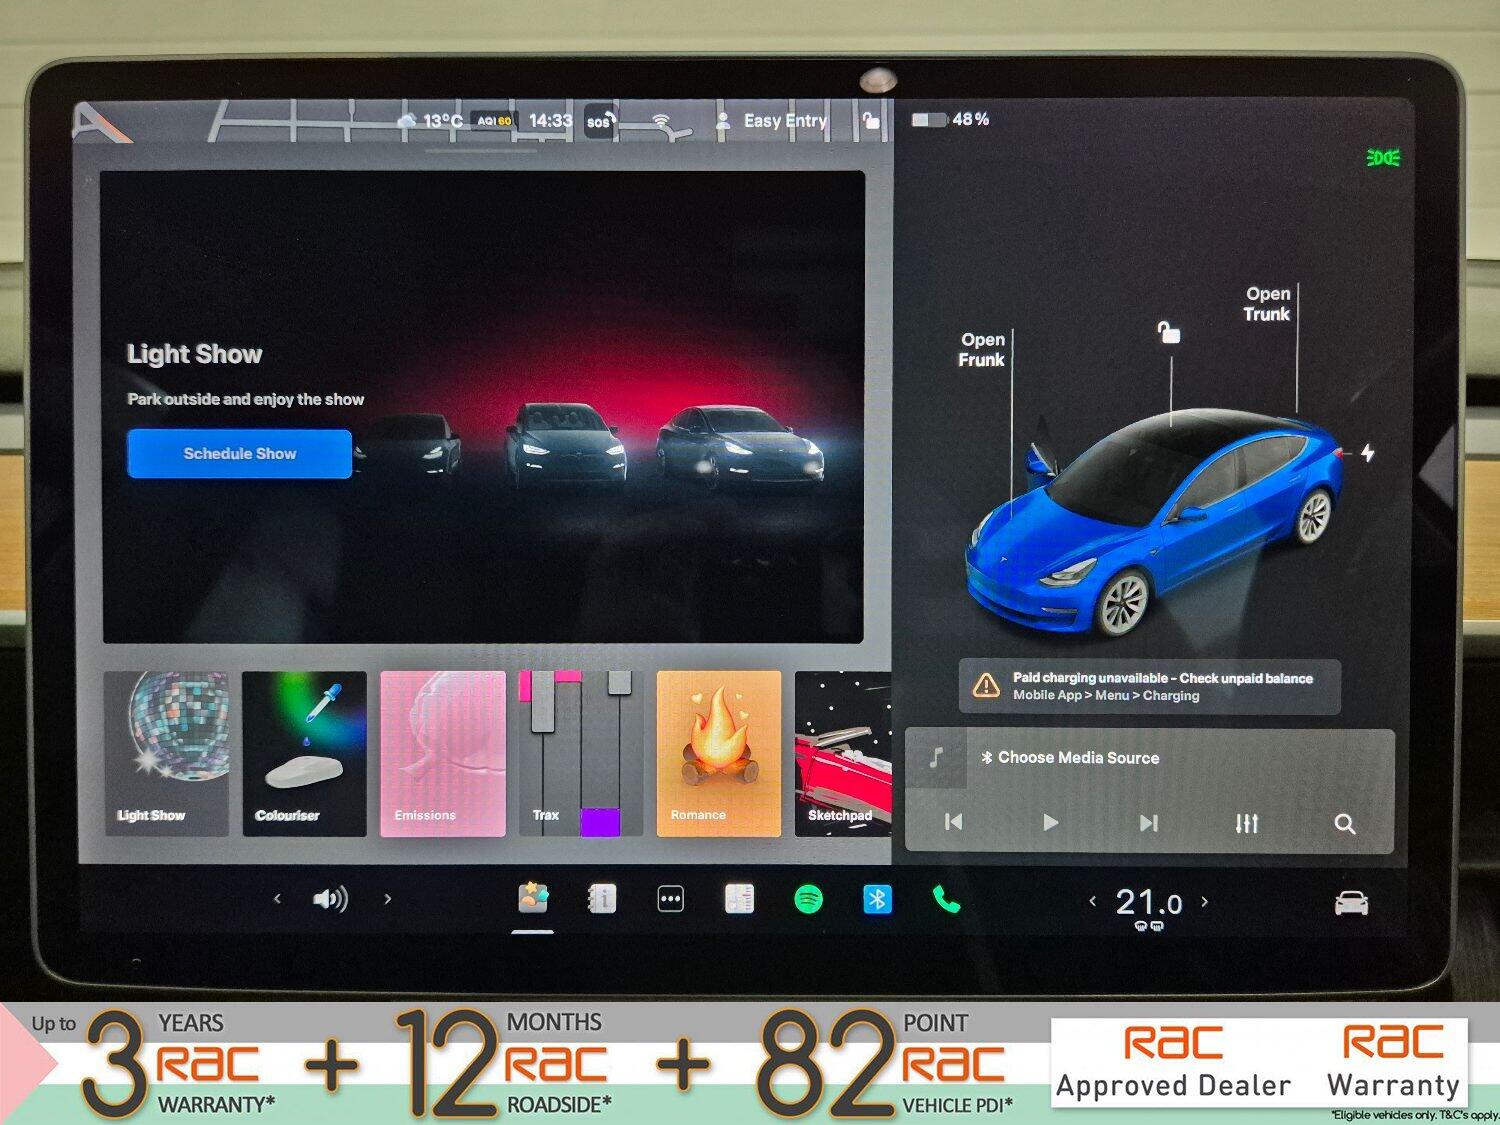Select the Romance toybox tile
1500x1125 pixels.
coord(718,753)
